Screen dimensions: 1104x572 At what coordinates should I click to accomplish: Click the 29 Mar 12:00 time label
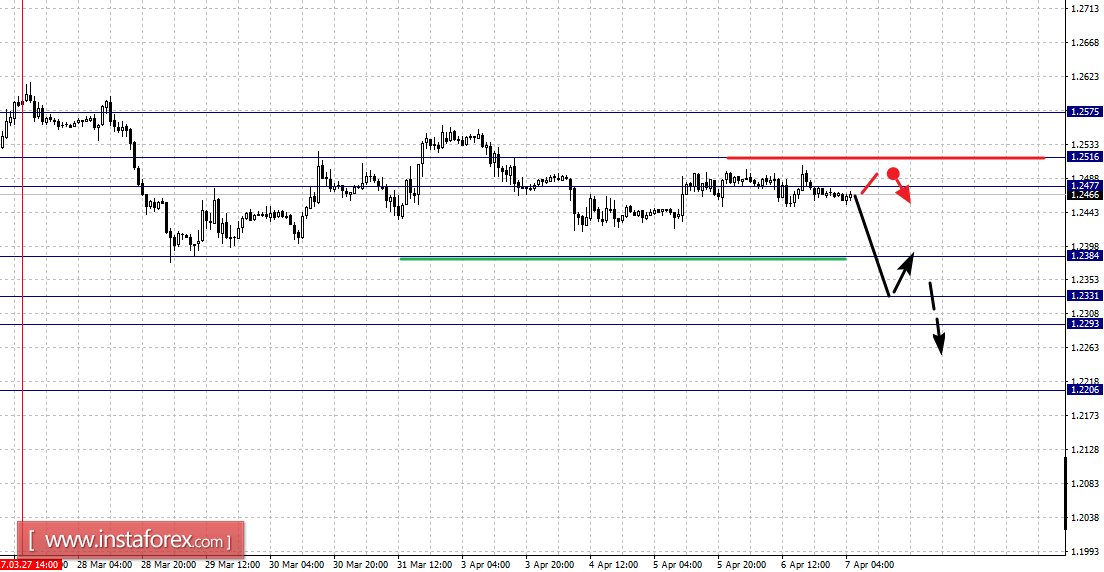point(234,565)
